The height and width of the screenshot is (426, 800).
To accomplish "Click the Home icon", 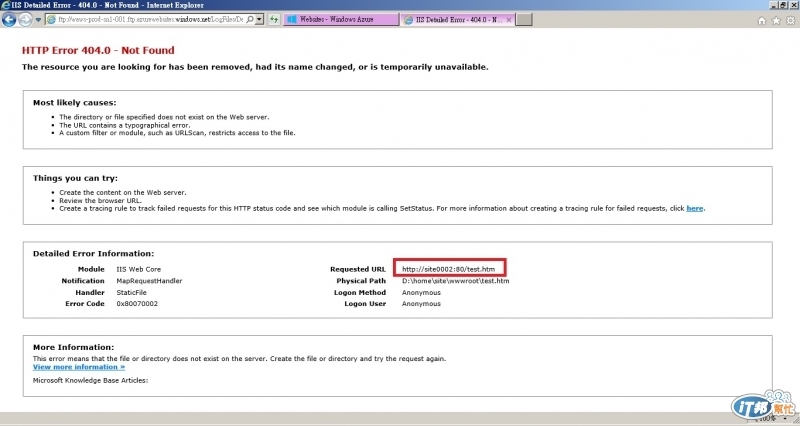I will point(762,20).
